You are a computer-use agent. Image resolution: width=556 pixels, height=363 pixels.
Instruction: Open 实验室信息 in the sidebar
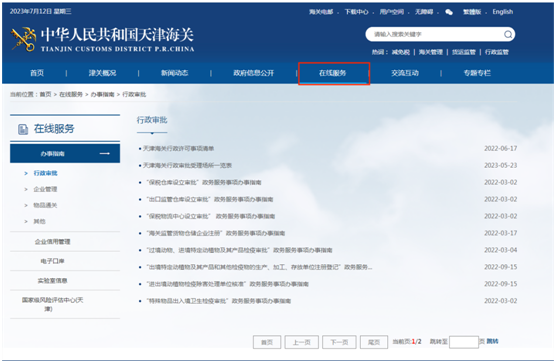point(52,281)
